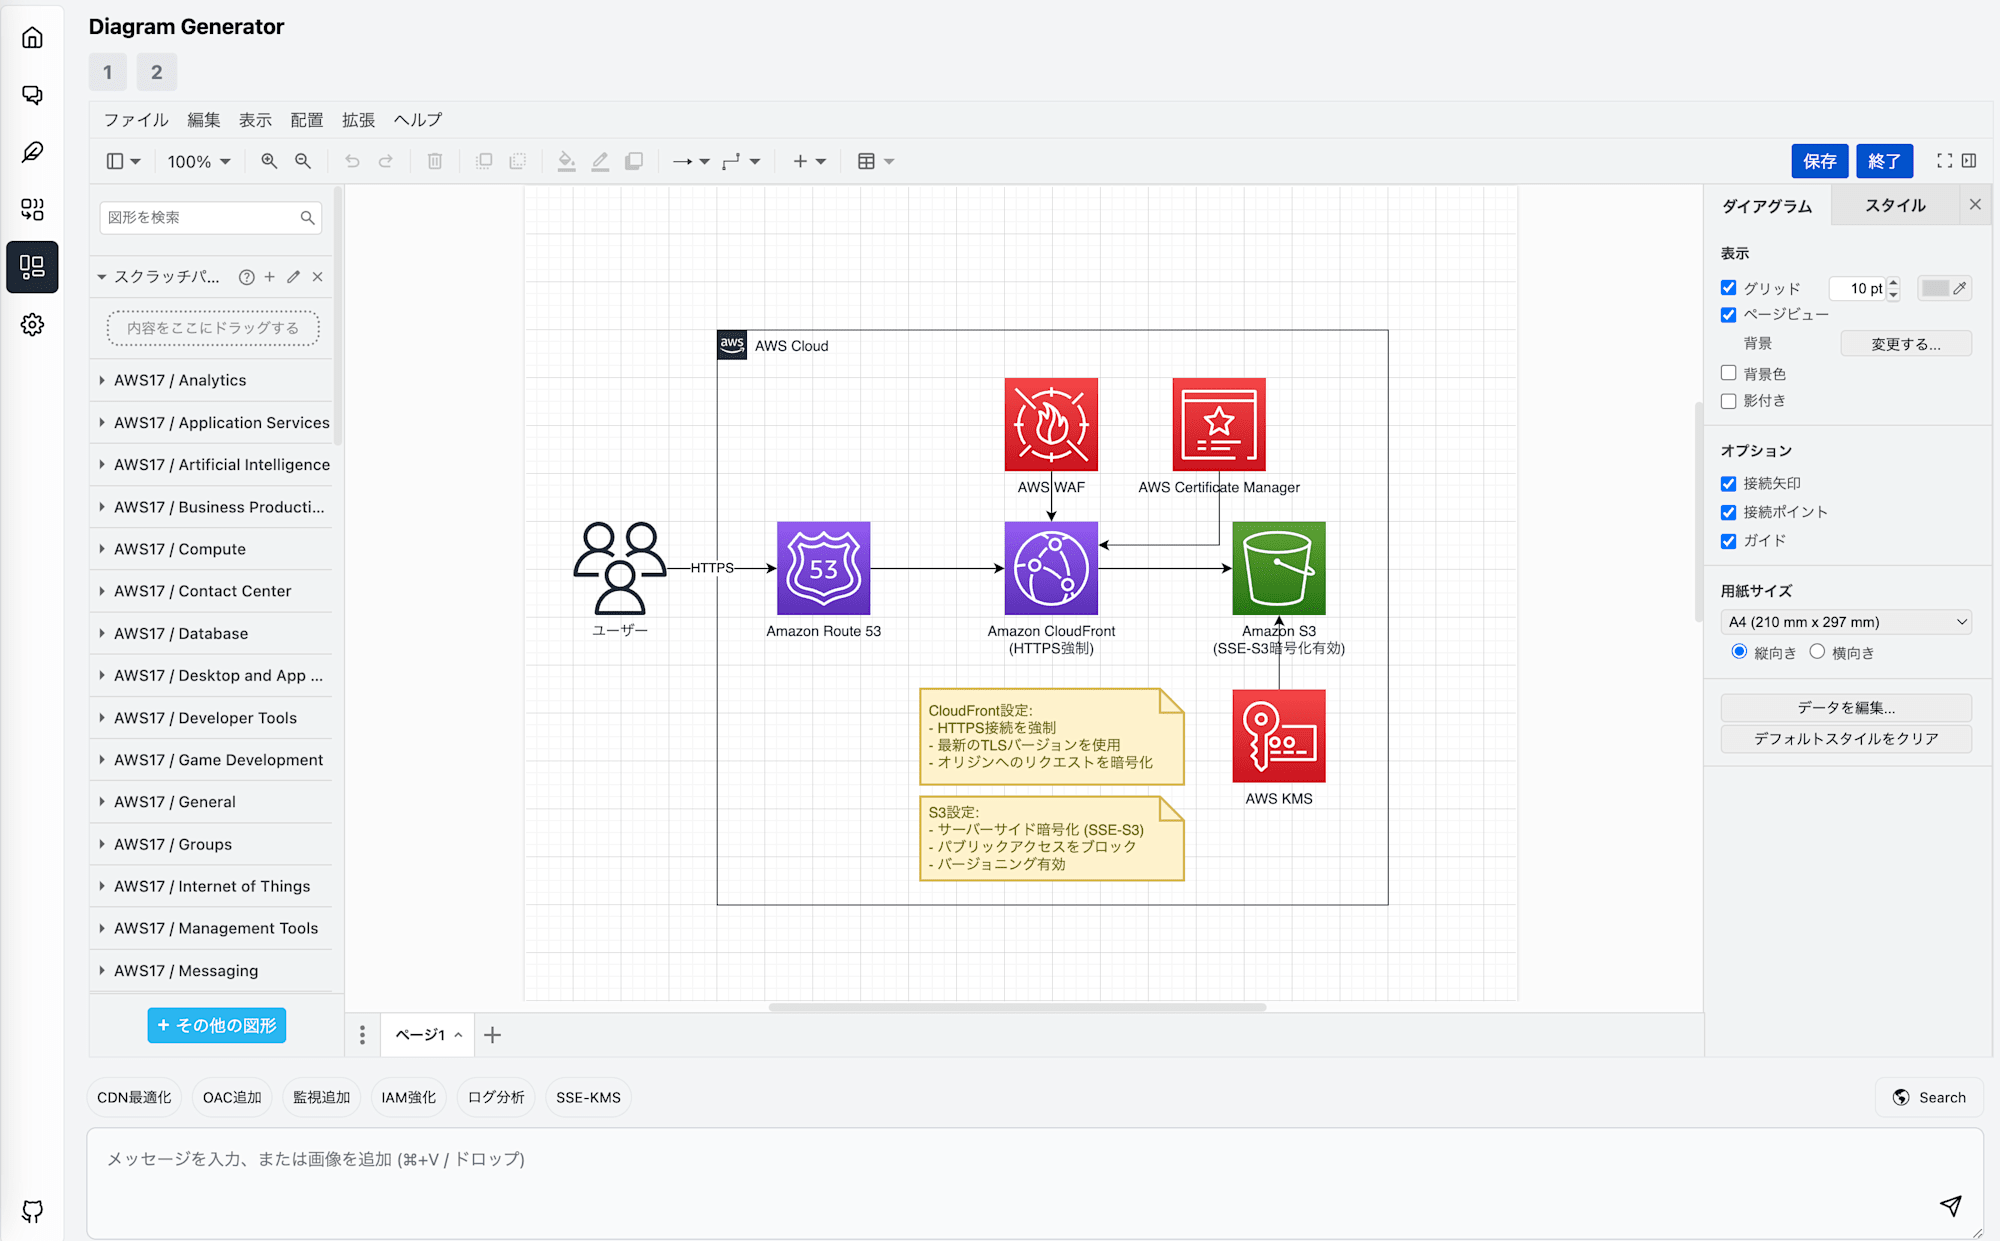Click the デフォルトスタイルをクリア button
This screenshot has height=1241, width=2000.
pyautogui.click(x=1847, y=738)
